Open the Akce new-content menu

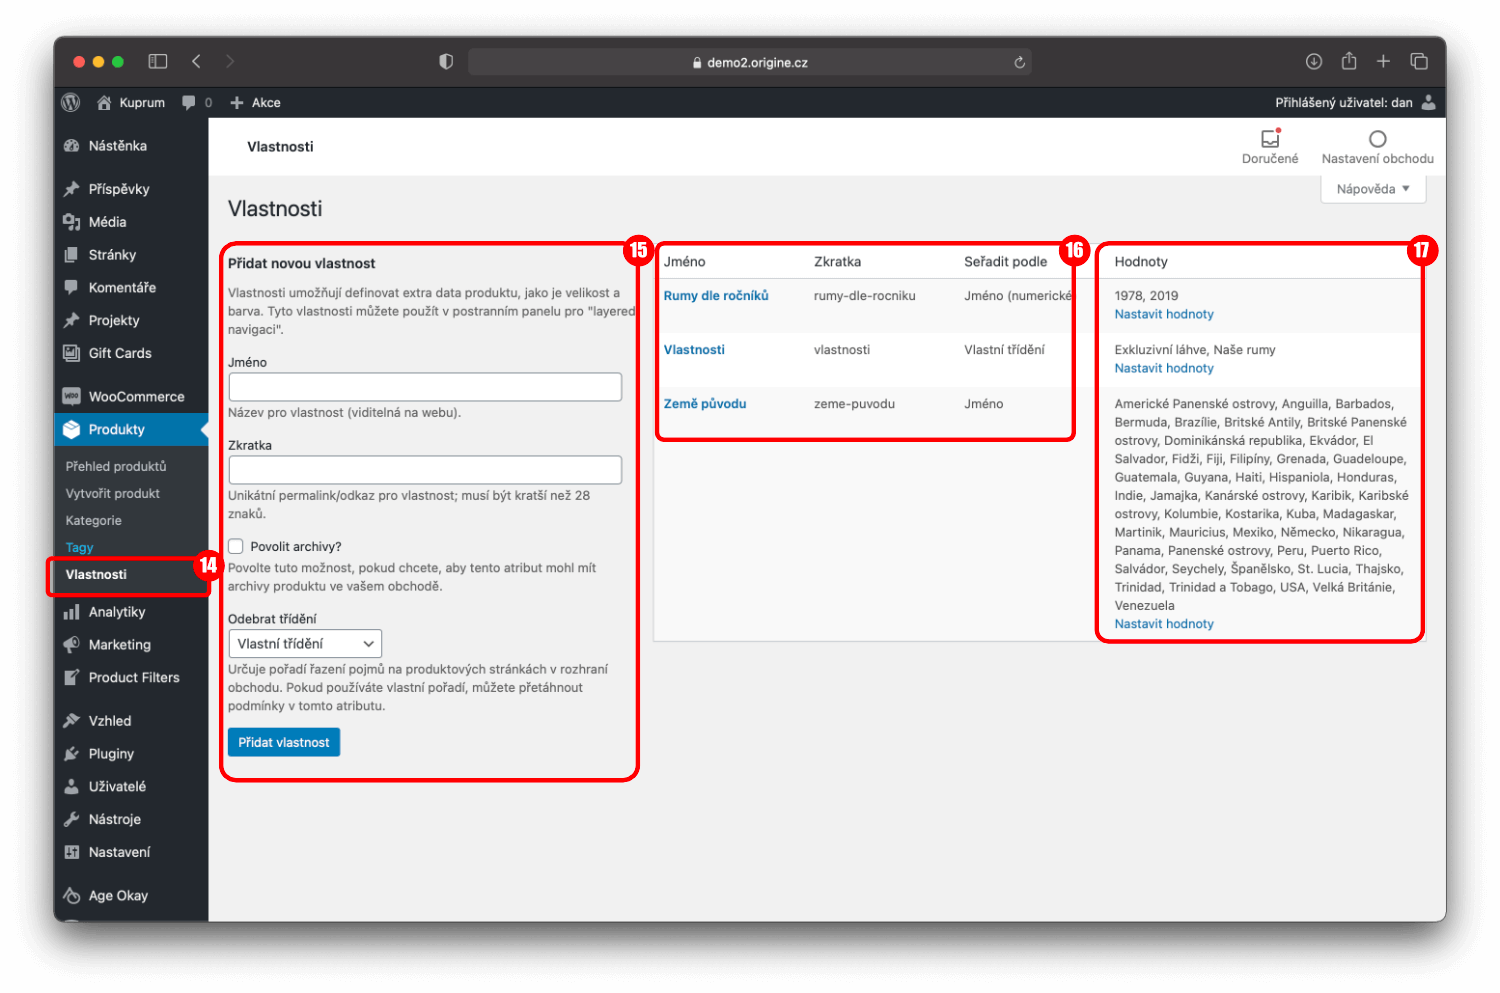coord(256,102)
